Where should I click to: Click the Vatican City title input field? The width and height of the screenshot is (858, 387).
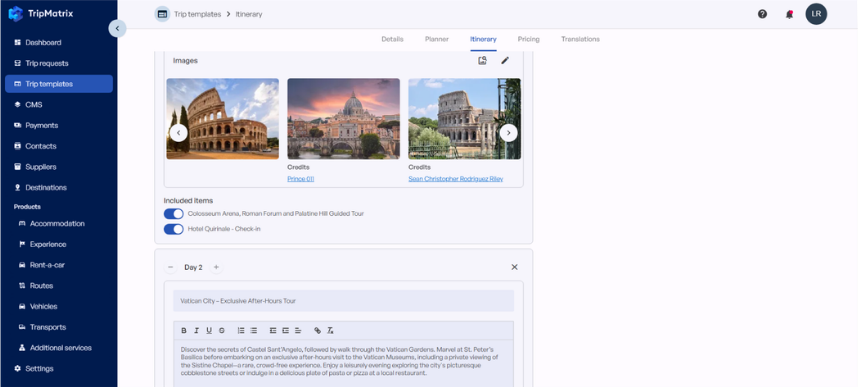click(x=344, y=301)
